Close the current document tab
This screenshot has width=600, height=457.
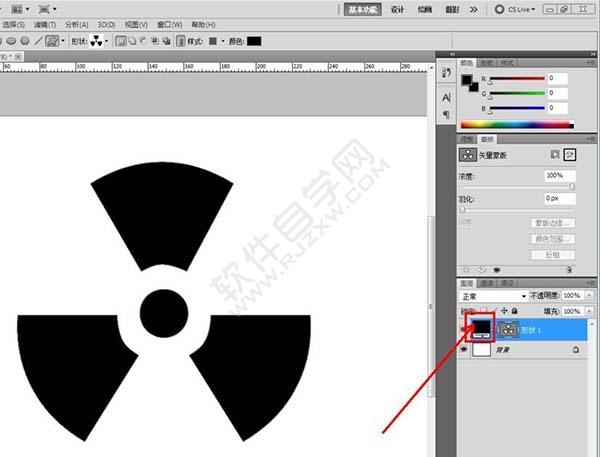18,57
